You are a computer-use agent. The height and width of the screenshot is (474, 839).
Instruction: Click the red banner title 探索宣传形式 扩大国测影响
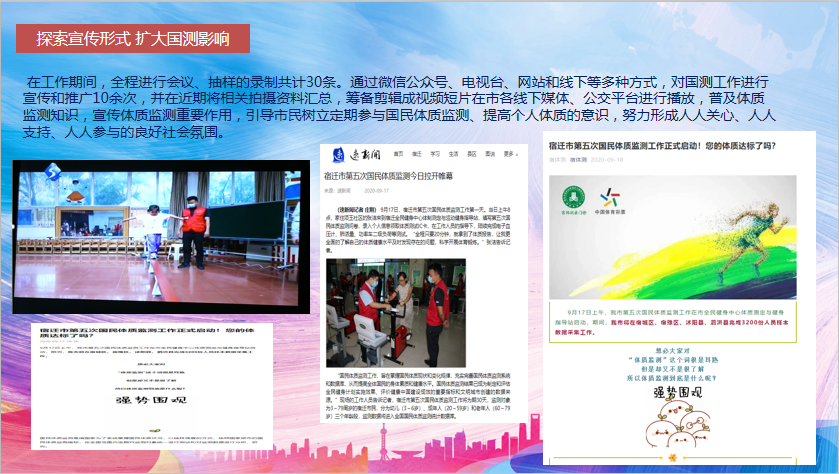[133, 39]
